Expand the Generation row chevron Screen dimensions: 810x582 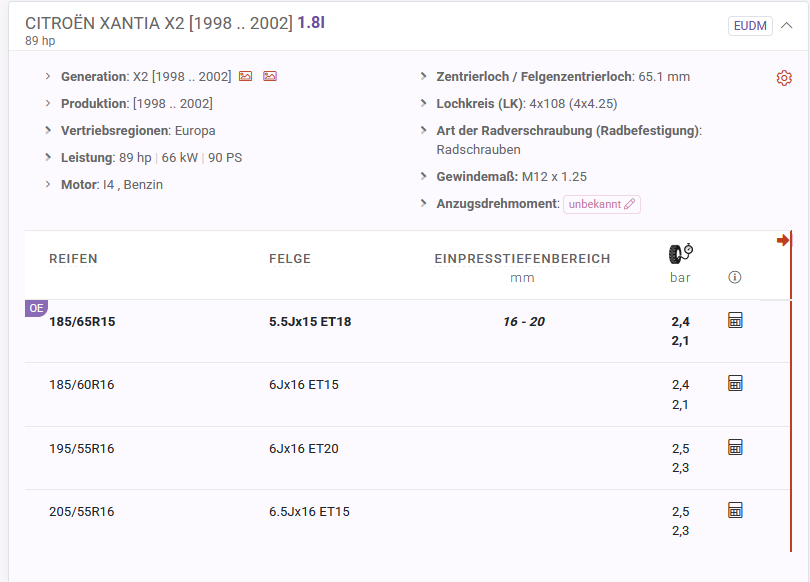(x=48, y=76)
